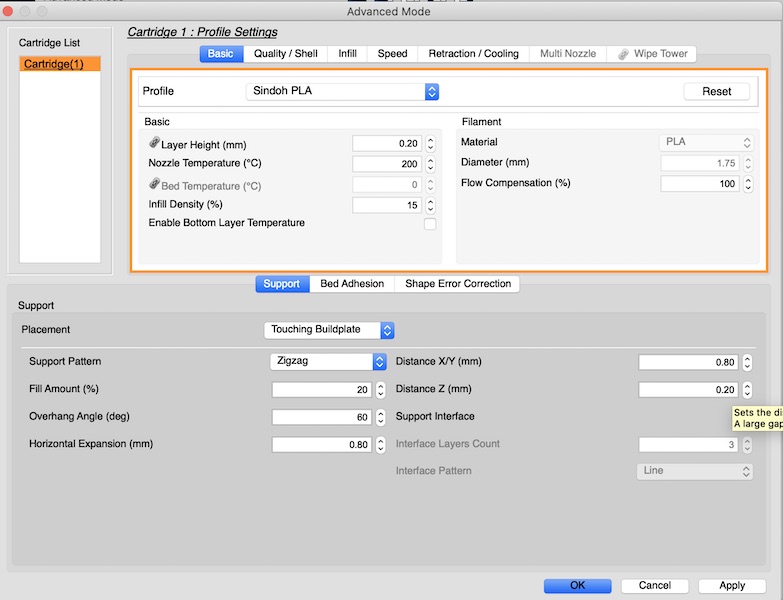Viewport: 783px width, 600px height.
Task: Open the Placement dropdown set to Touching Buildplate
Action: coord(329,329)
